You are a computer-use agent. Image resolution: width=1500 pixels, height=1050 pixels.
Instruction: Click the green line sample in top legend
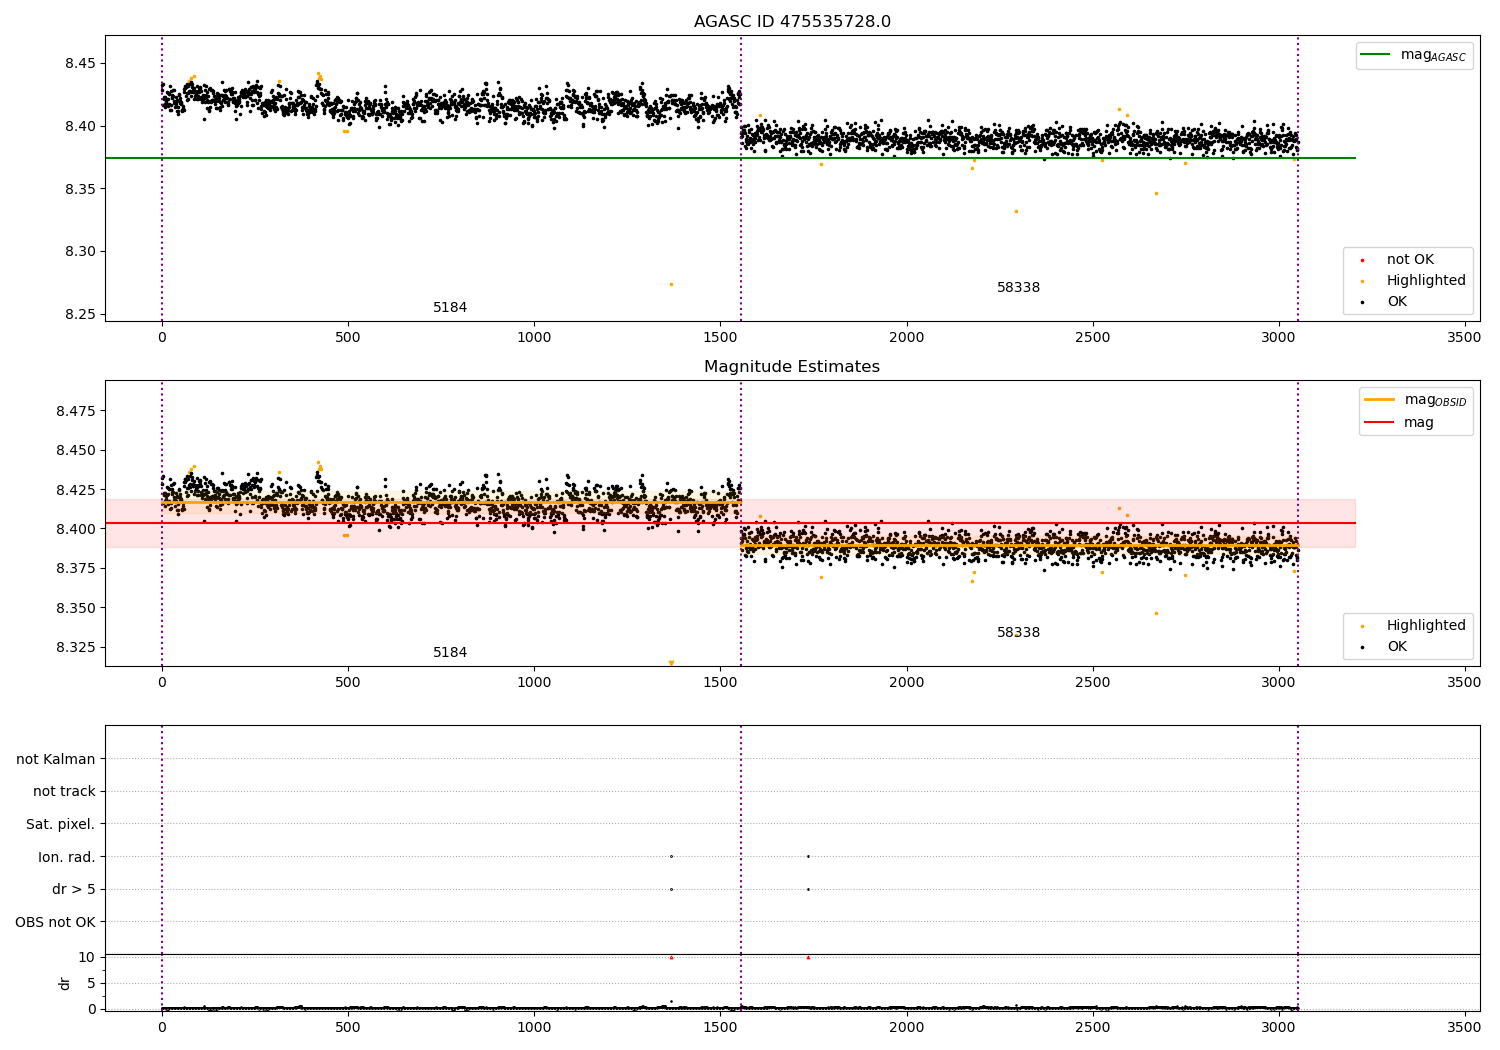[x=1376, y=55]
